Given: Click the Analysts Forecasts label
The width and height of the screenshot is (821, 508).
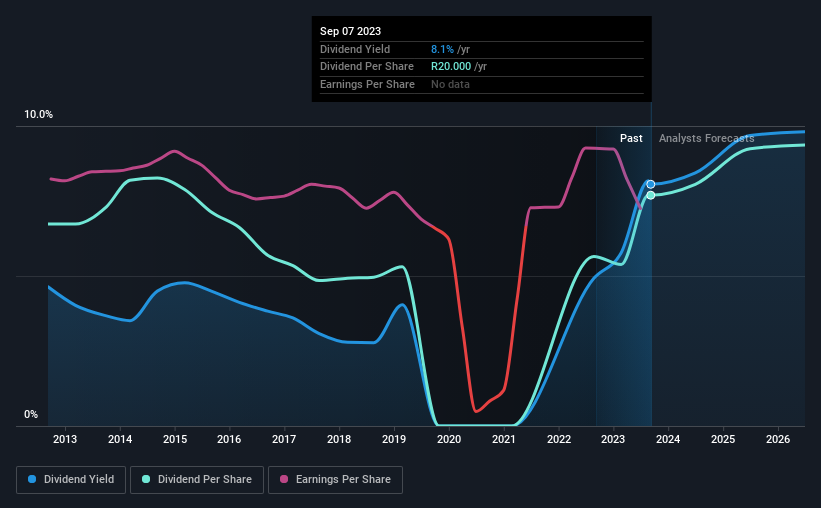Looking at the screenshot, I should click(706, 138).
